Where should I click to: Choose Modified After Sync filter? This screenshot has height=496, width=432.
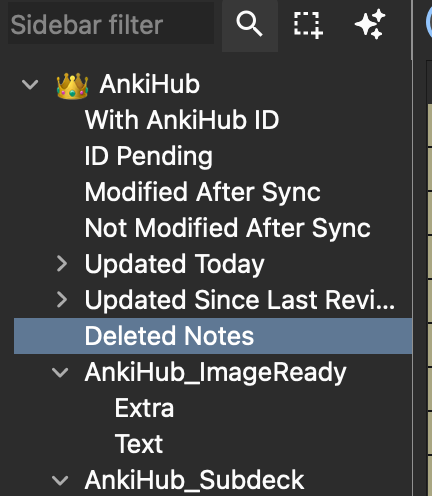(203, 192)
